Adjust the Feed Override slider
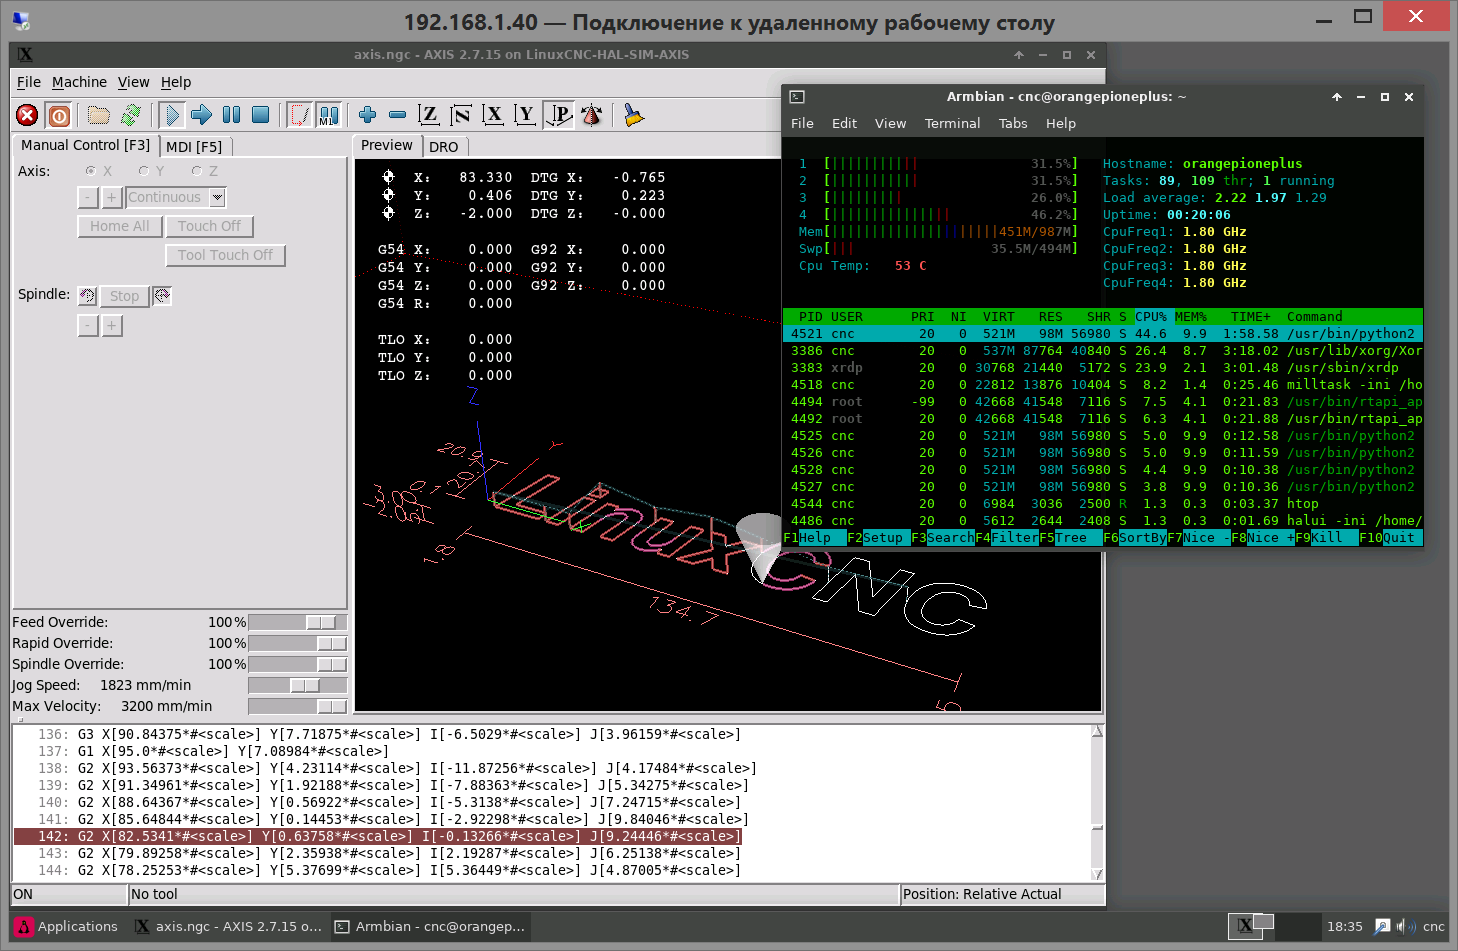 tap(320, 622)
